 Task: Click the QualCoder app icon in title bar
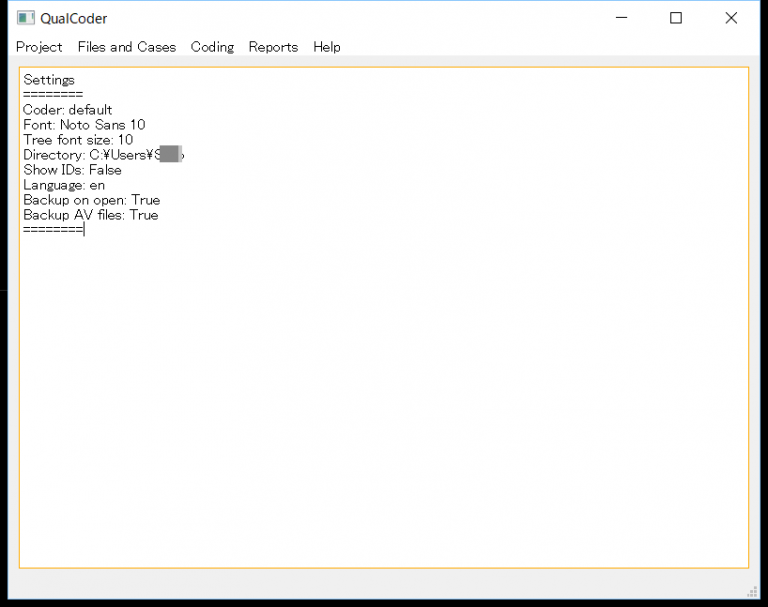click(26, 18)
